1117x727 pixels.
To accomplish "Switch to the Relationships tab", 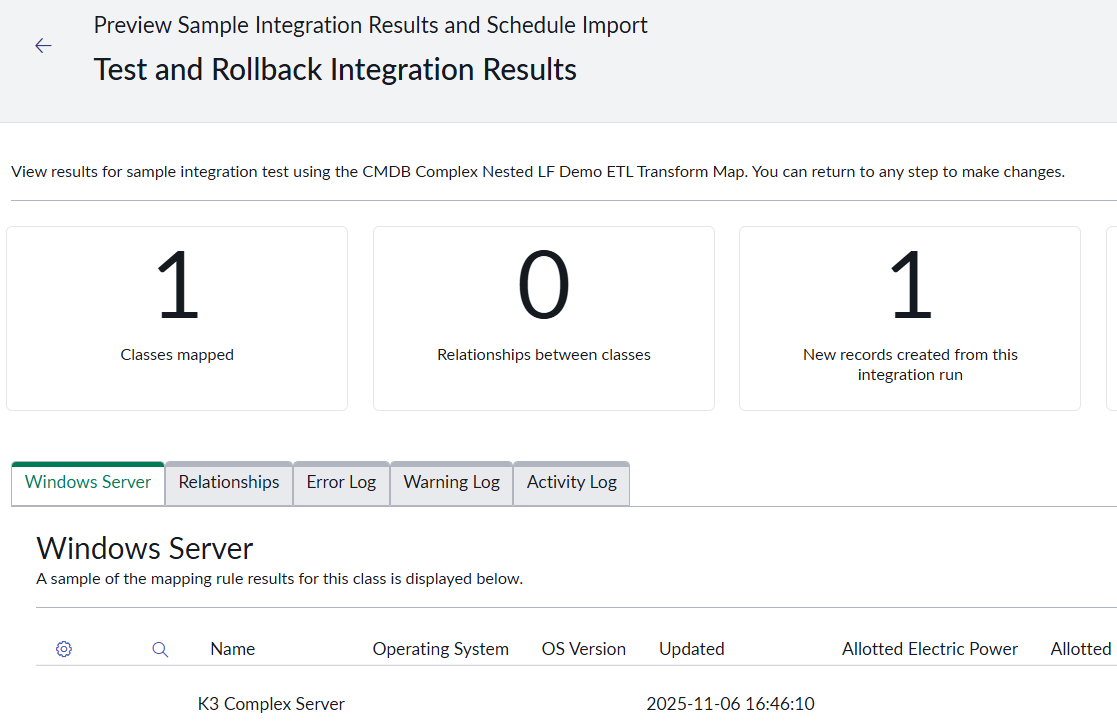I will pos(229,482).
